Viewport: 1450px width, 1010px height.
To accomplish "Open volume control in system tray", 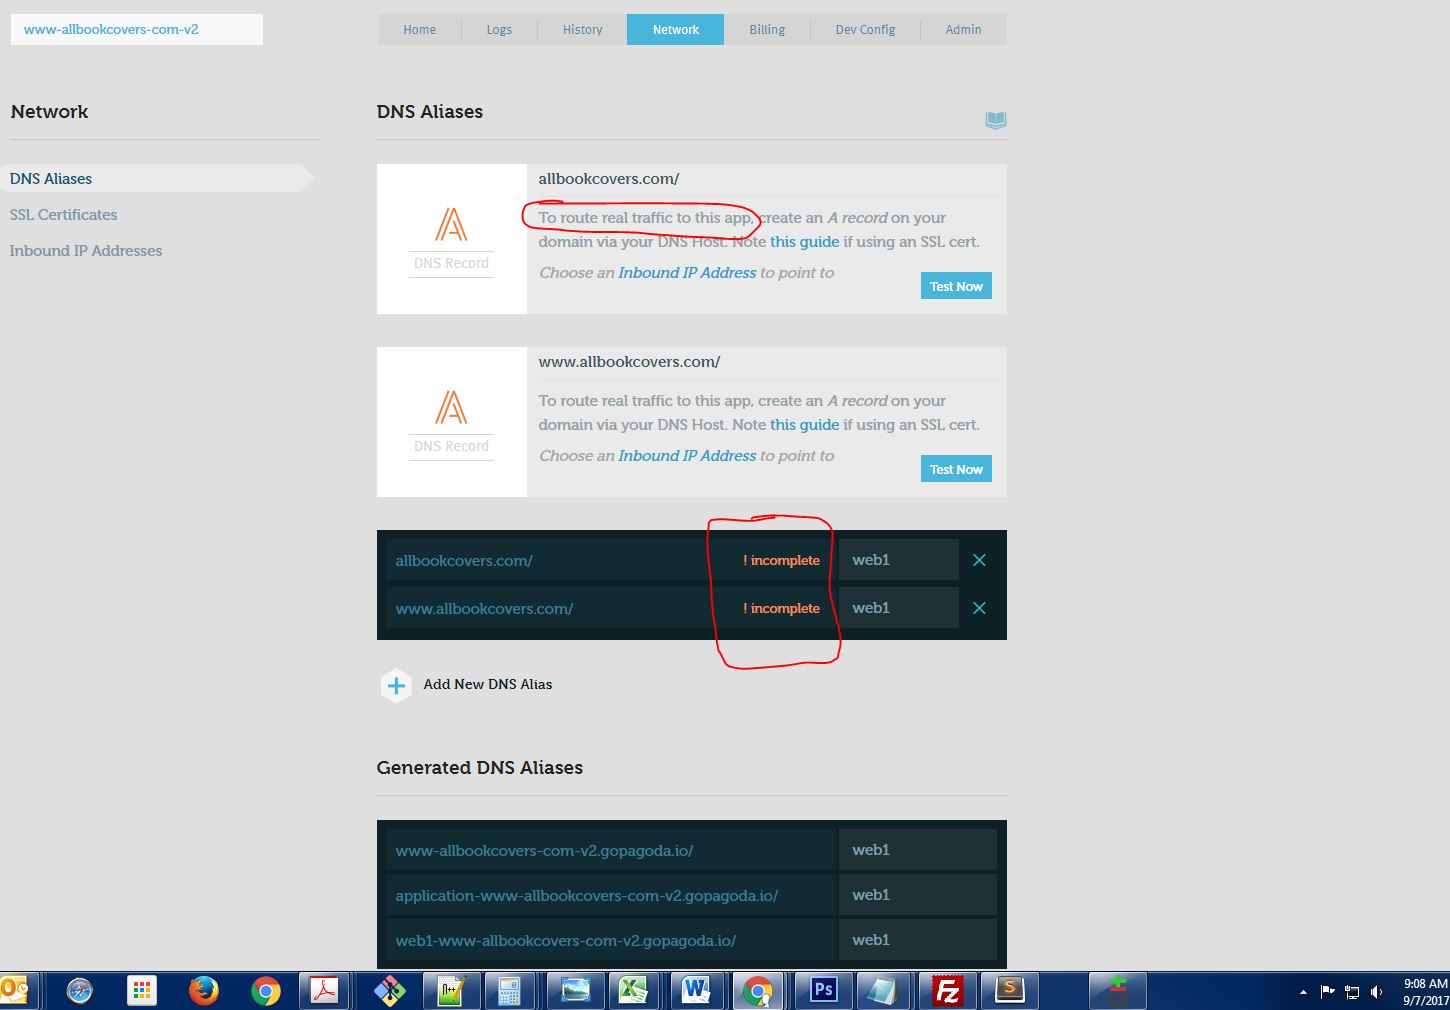I will 1377,991.
